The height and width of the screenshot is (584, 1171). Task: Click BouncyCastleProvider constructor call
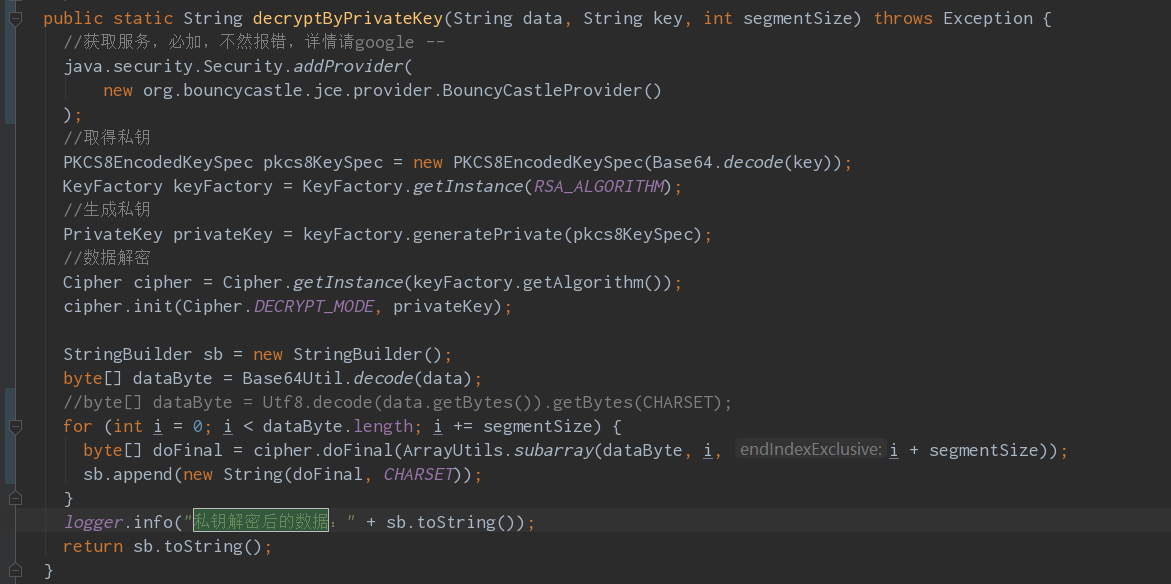(552, 90)
